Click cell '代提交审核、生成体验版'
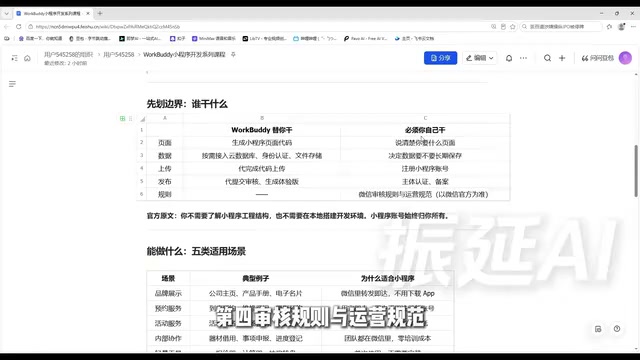The height and width of the screenshot is (360, 640). click(262, 182)
